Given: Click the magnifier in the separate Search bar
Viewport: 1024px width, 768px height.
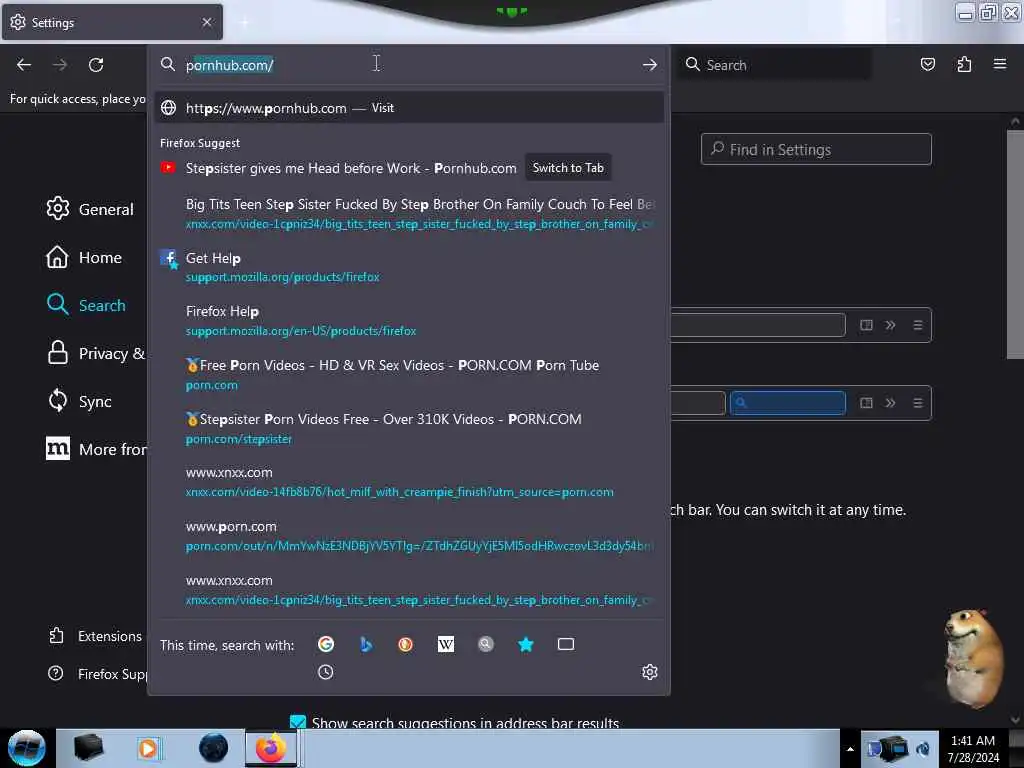Looking at the screenshot, I should point(693,64).
